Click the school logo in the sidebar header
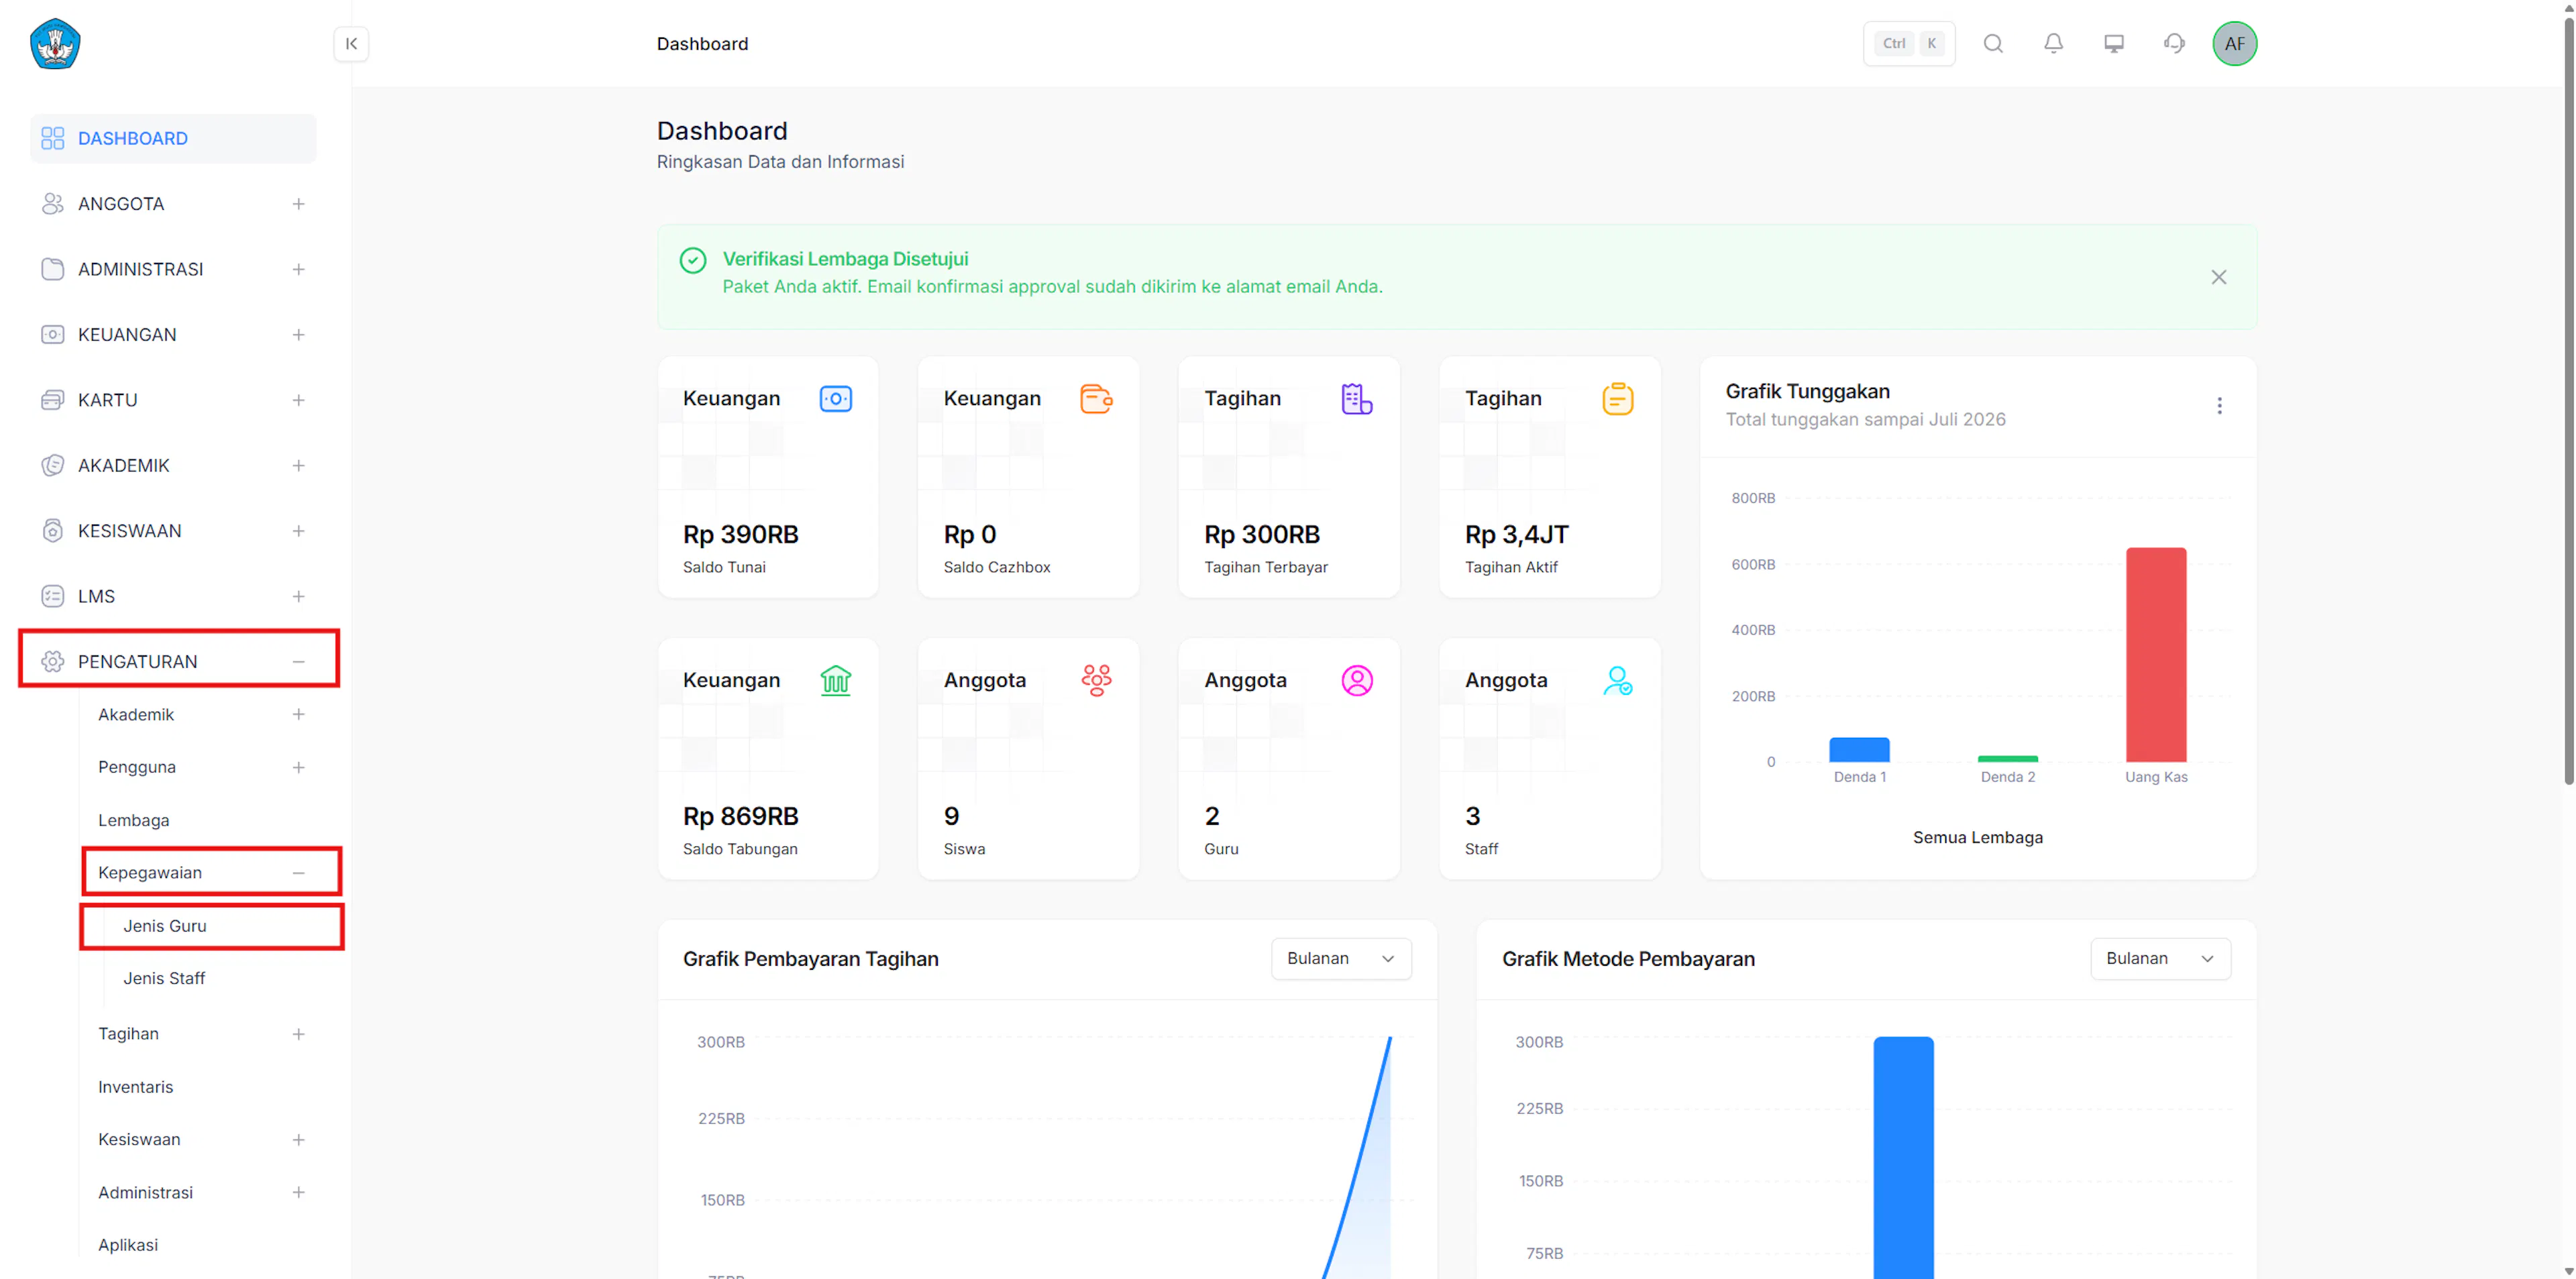Viewport: 2576px width, 1279px height. pyautogui.click(x=55, y=44)
